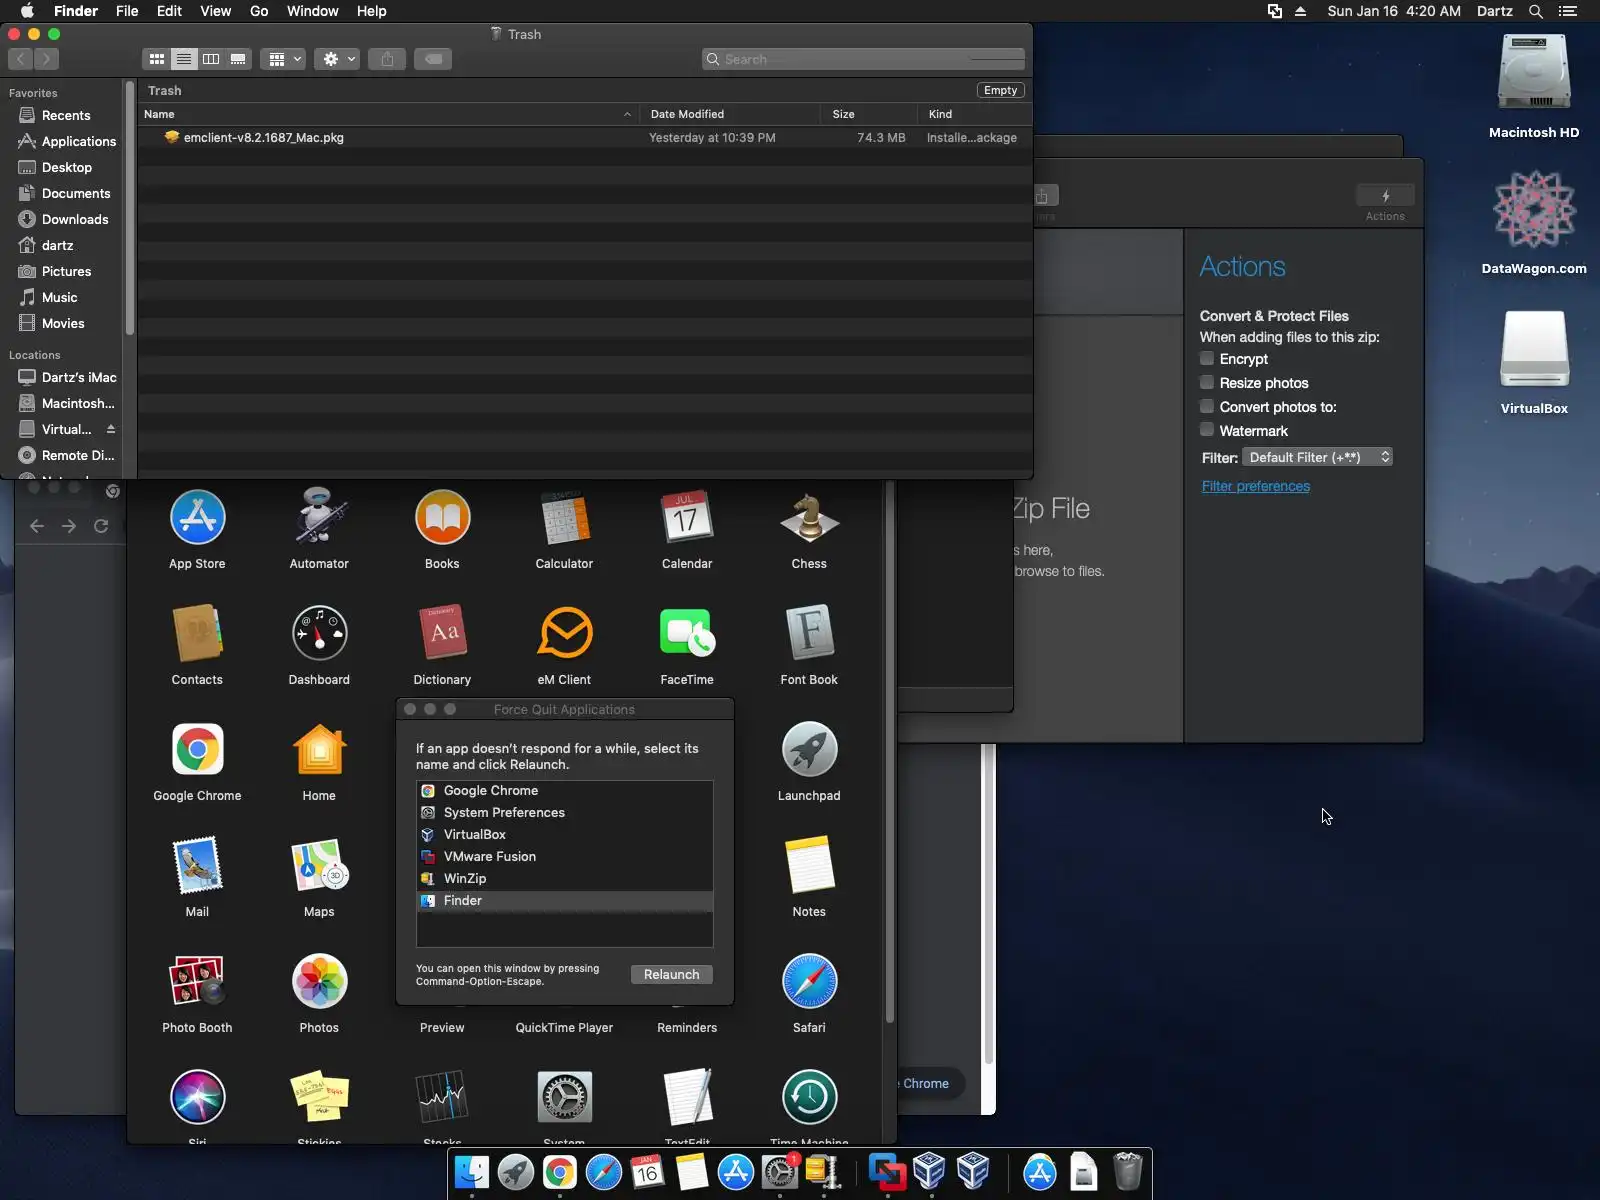Screen dimensions: 1600x1200
Task: Open the Books app icon
Action: (x=442, y=518)
